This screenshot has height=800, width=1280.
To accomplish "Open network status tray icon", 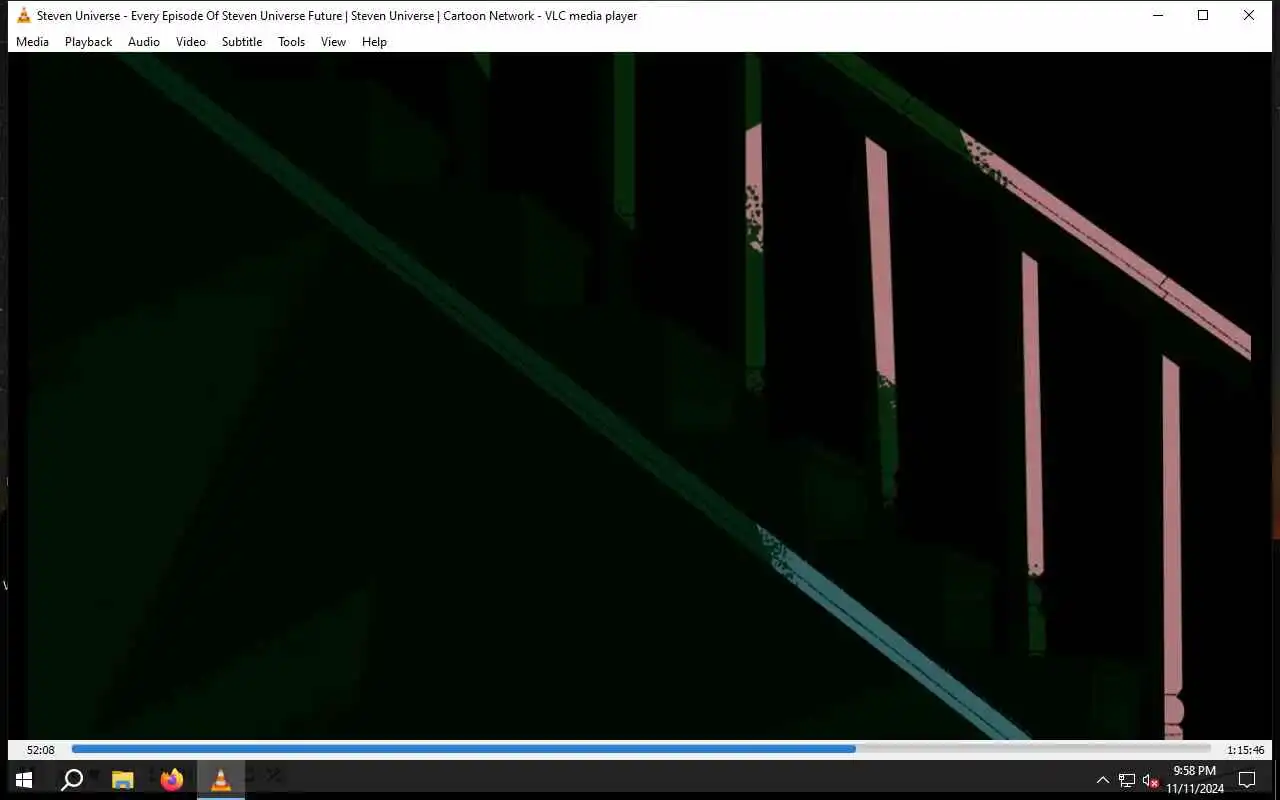I will (1127, 780).
